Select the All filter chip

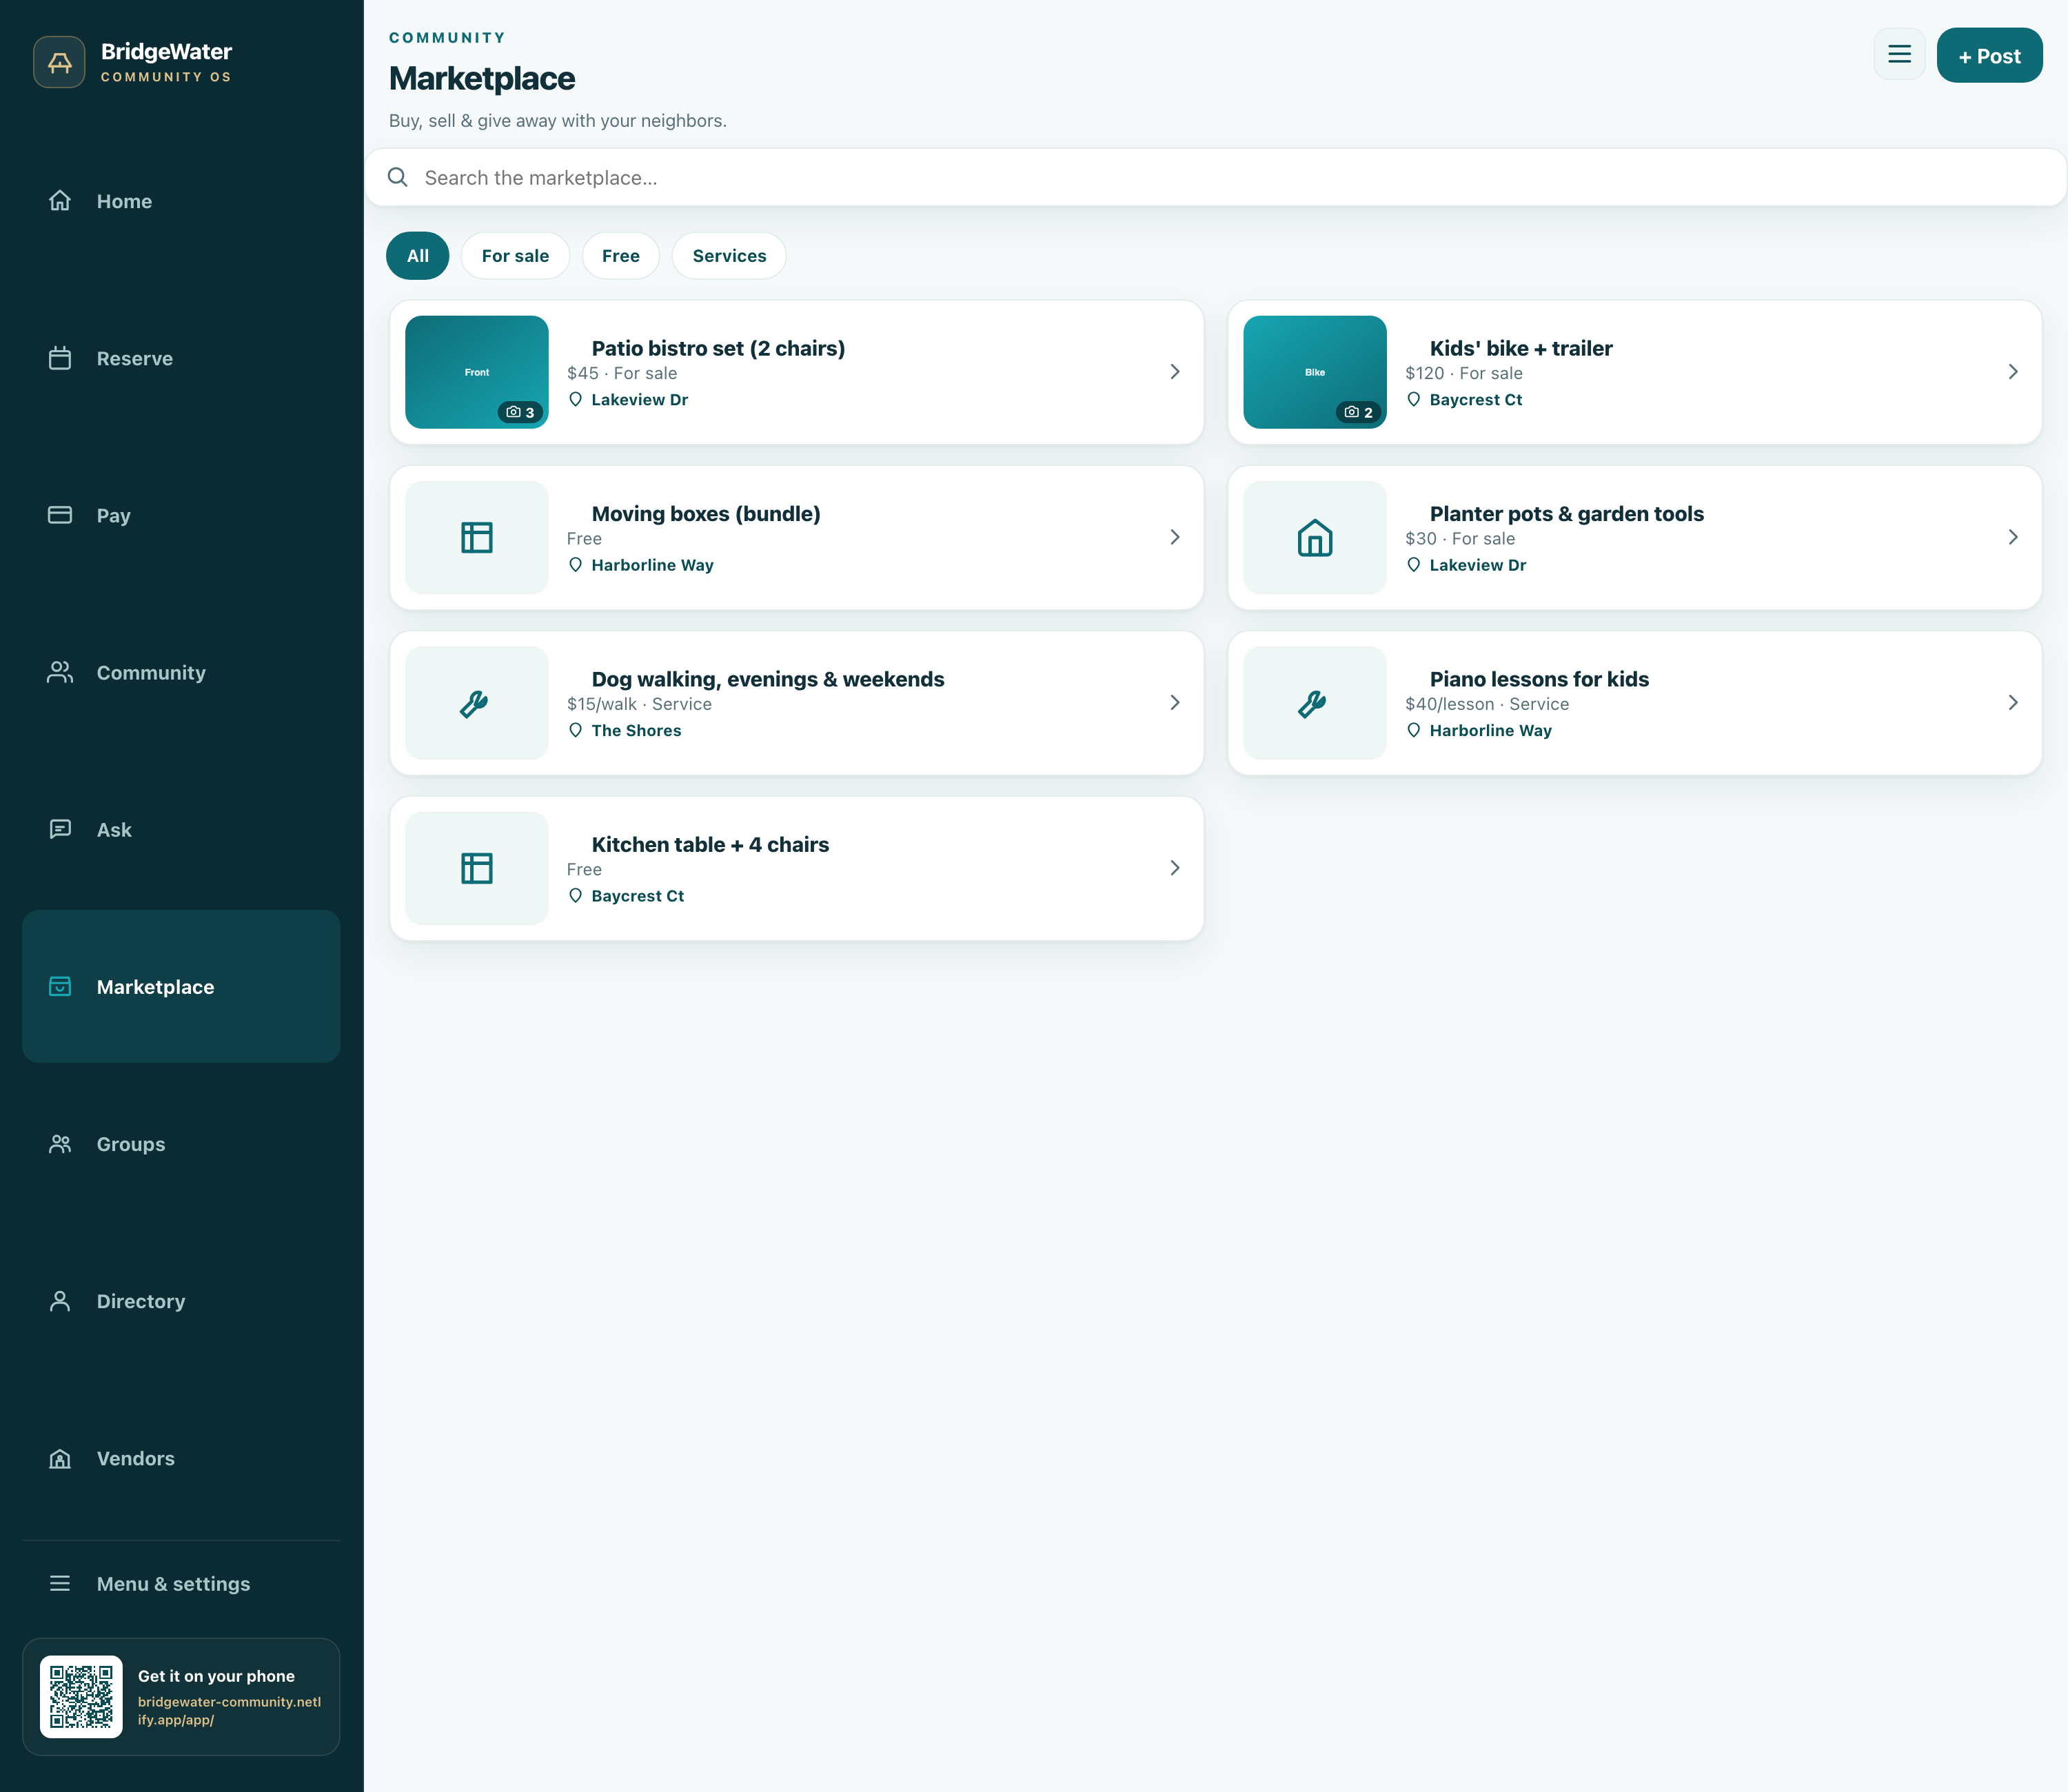[x=418, y=256]
